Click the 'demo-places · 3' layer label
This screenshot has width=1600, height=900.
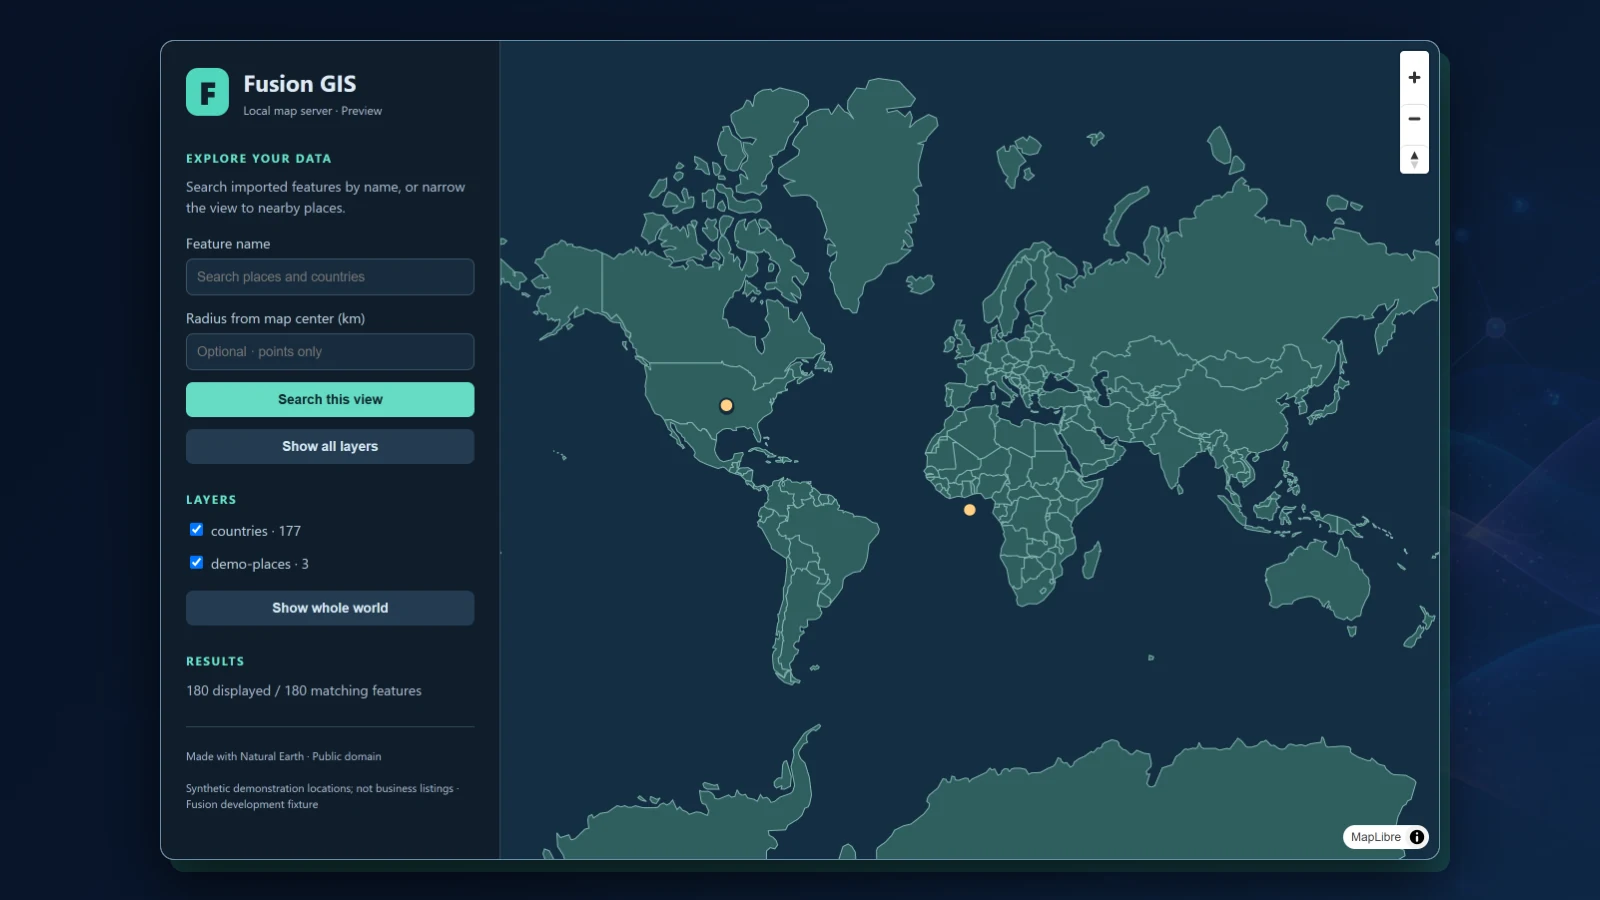tap(260, 564)
